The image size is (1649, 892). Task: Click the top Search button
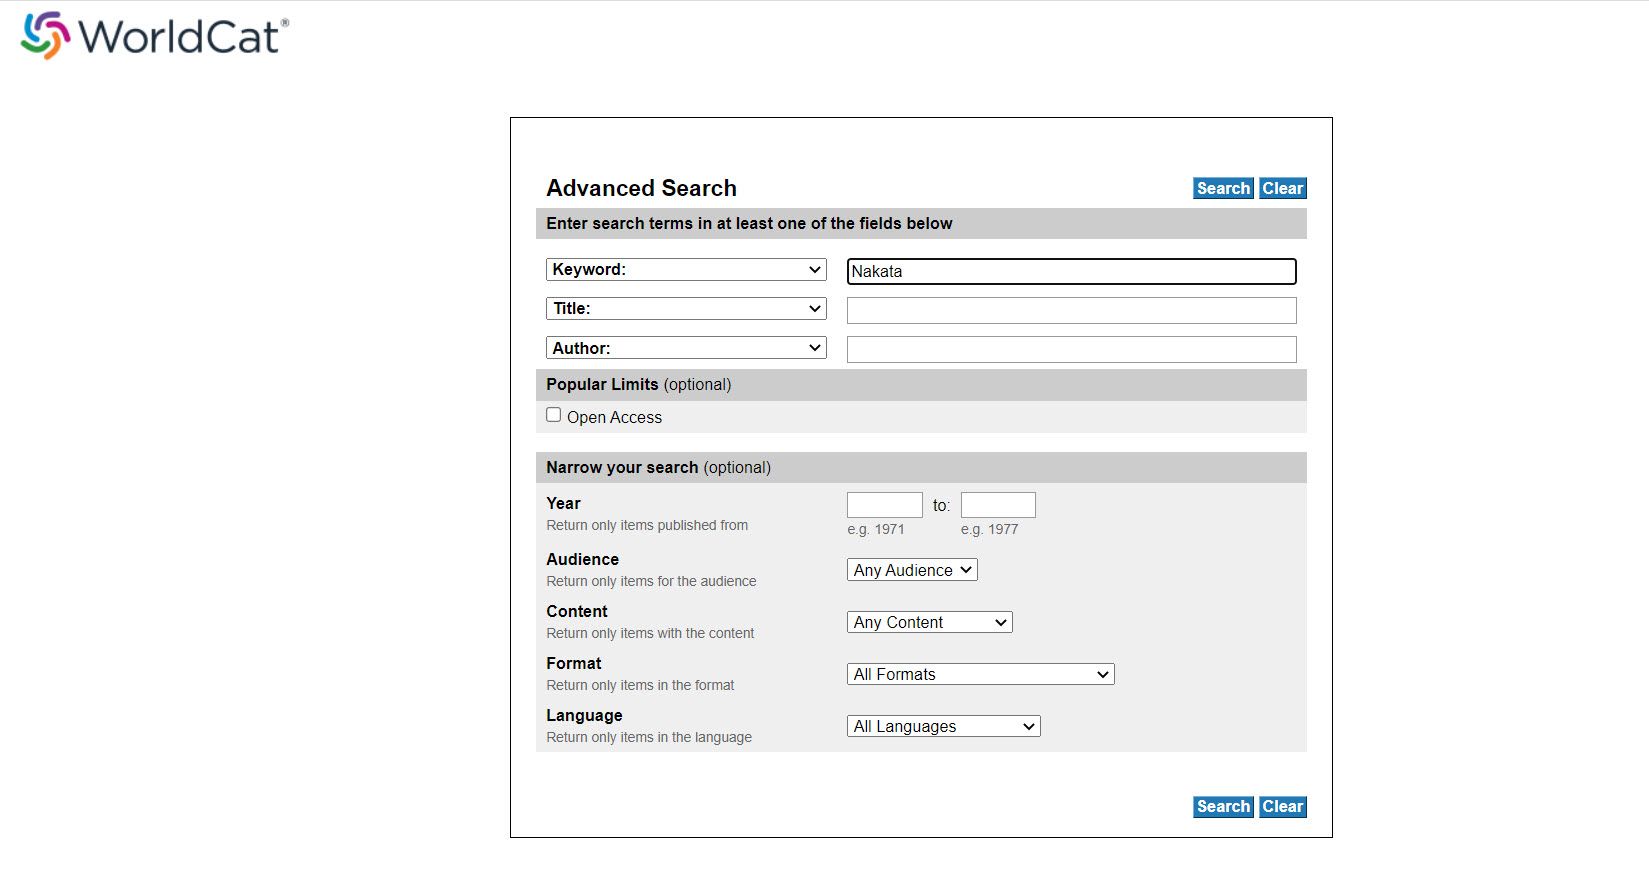pyautogui.click(x=1222, y=188)
